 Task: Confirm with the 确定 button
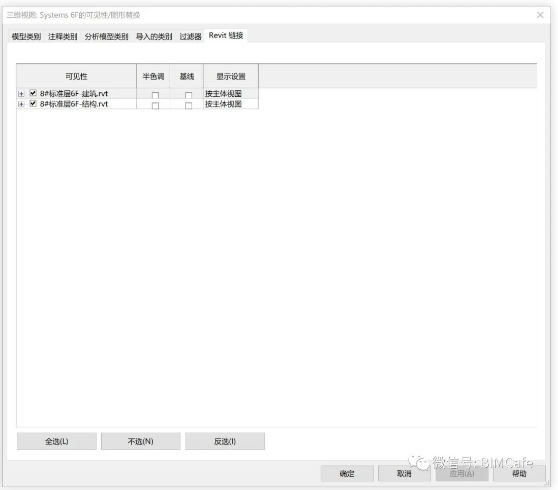(347, 474)
